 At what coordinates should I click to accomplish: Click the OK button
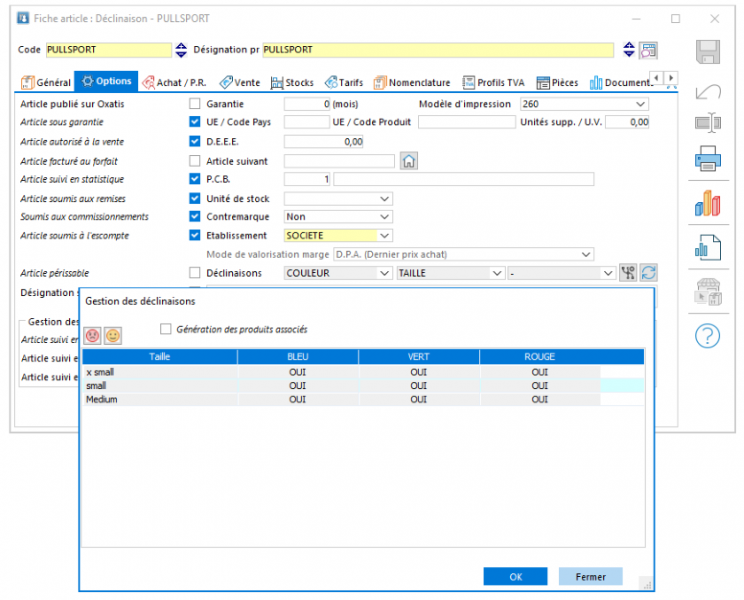[x=515, y=577]
